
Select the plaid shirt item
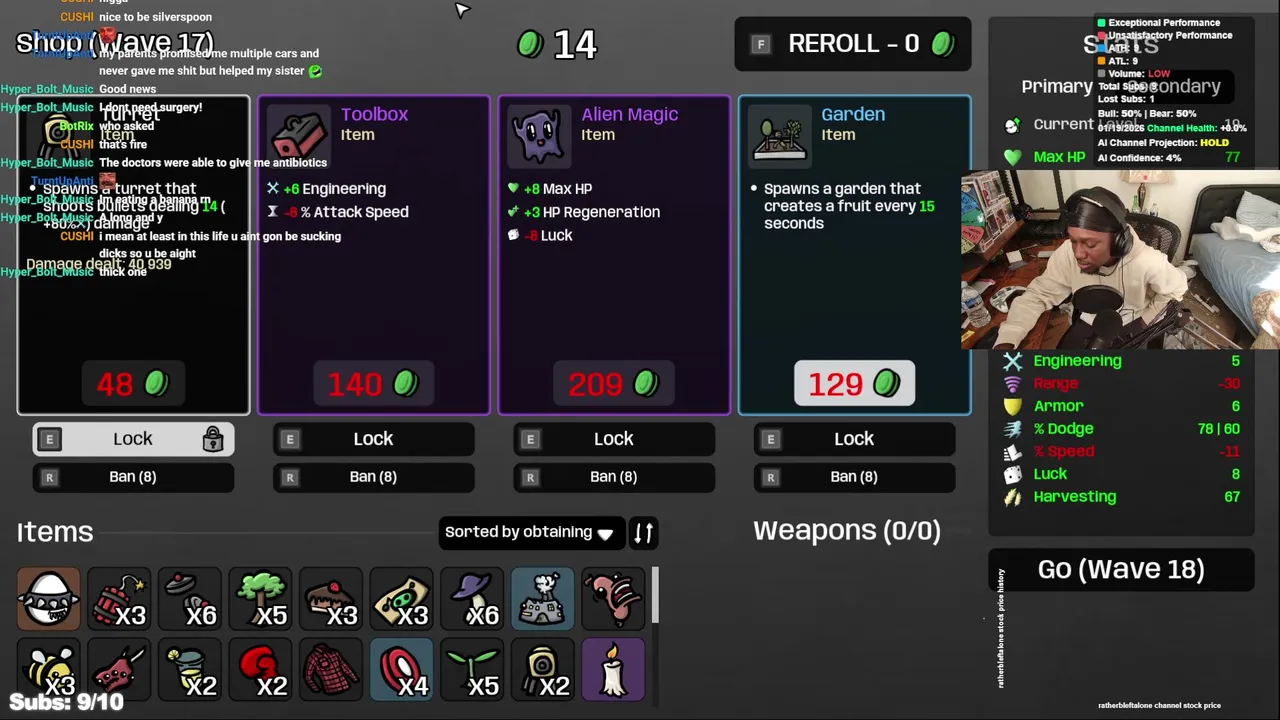coord(331,669)
